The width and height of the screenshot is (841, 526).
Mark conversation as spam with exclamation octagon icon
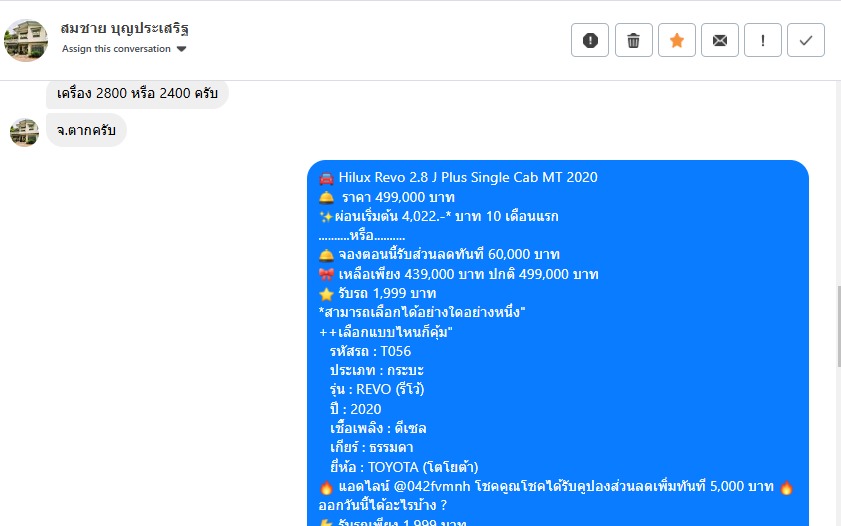(x=589, y=40)
